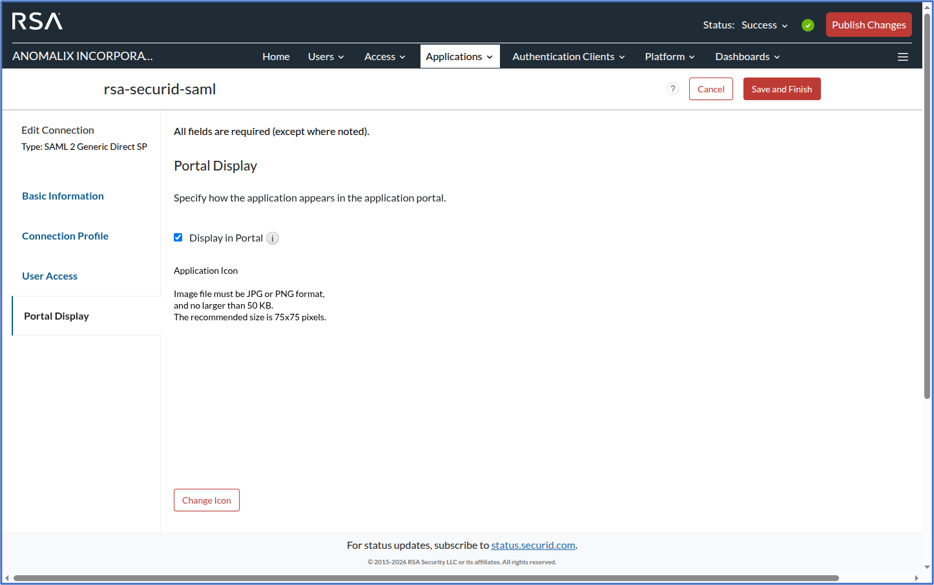The height and width of the screenshot is (585, 934).
Task: Click the horizontal scrollbar at bottom
Action: coord(426,578)
